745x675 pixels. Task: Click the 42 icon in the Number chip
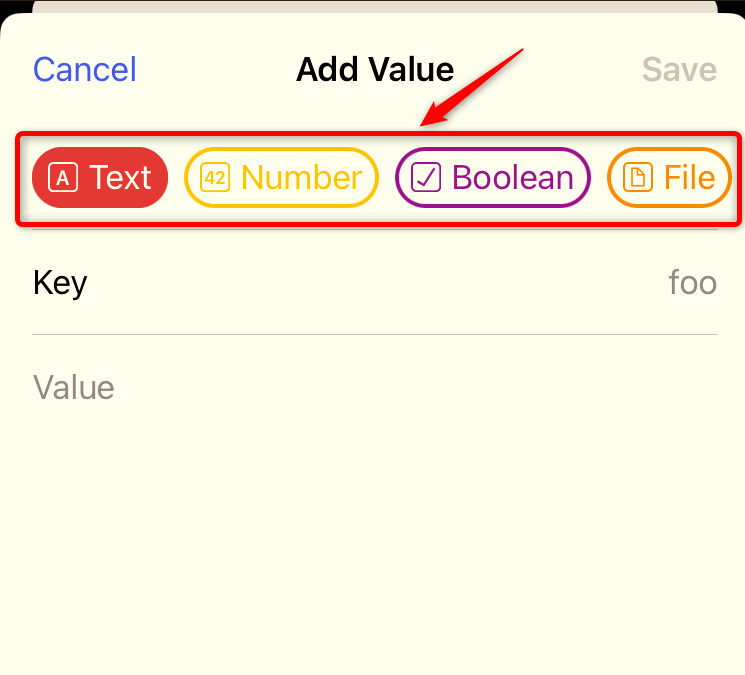click(x=215, y=178)
